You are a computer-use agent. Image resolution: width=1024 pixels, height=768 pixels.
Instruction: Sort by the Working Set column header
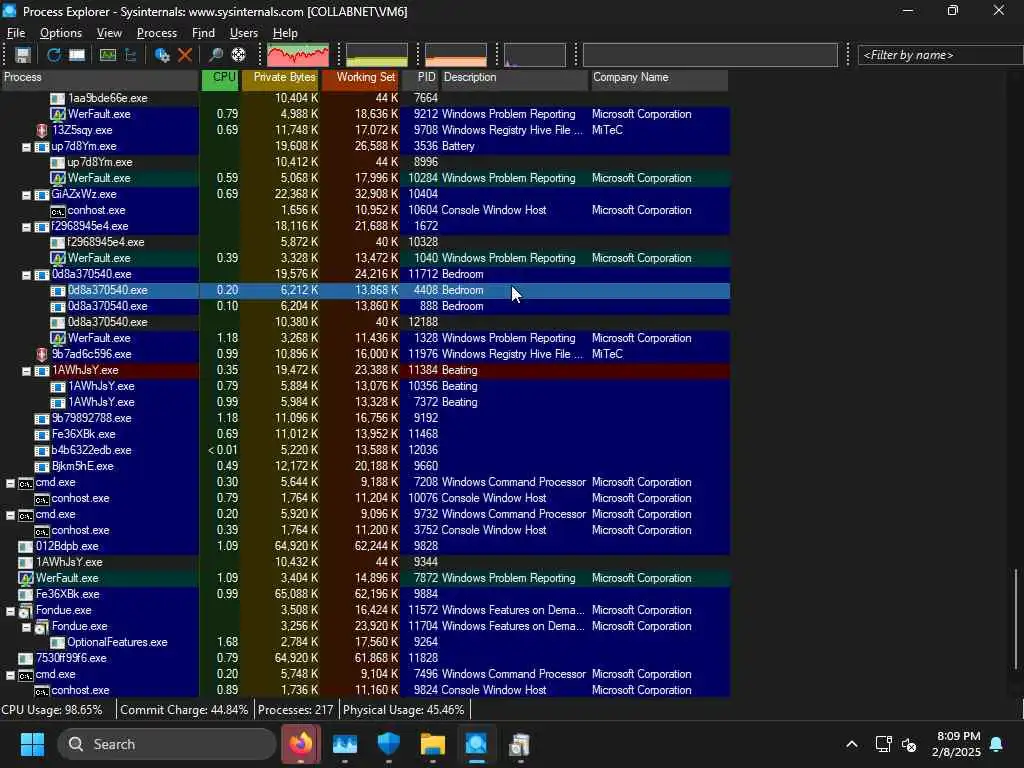(x=360, y=78)
